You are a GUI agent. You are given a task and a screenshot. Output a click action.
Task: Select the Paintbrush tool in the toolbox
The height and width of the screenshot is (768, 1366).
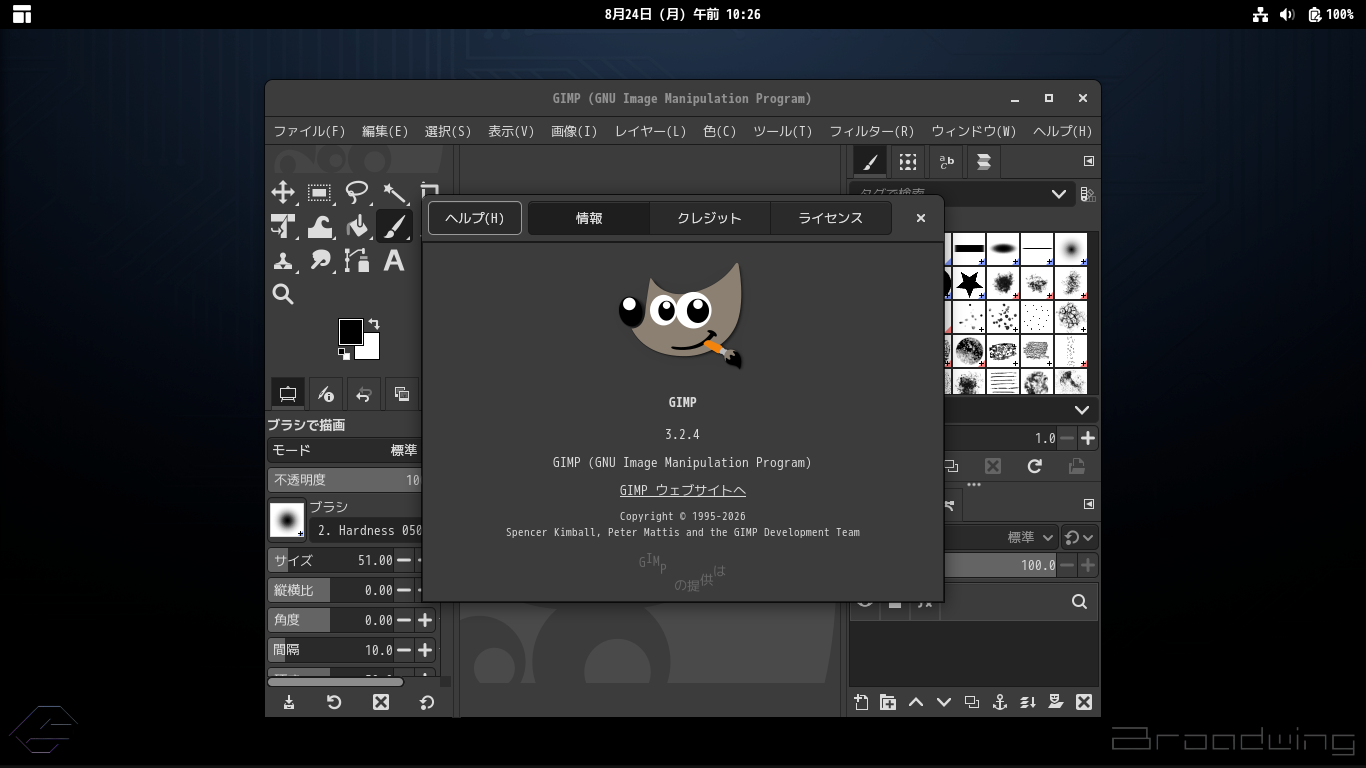pos(394,226)
